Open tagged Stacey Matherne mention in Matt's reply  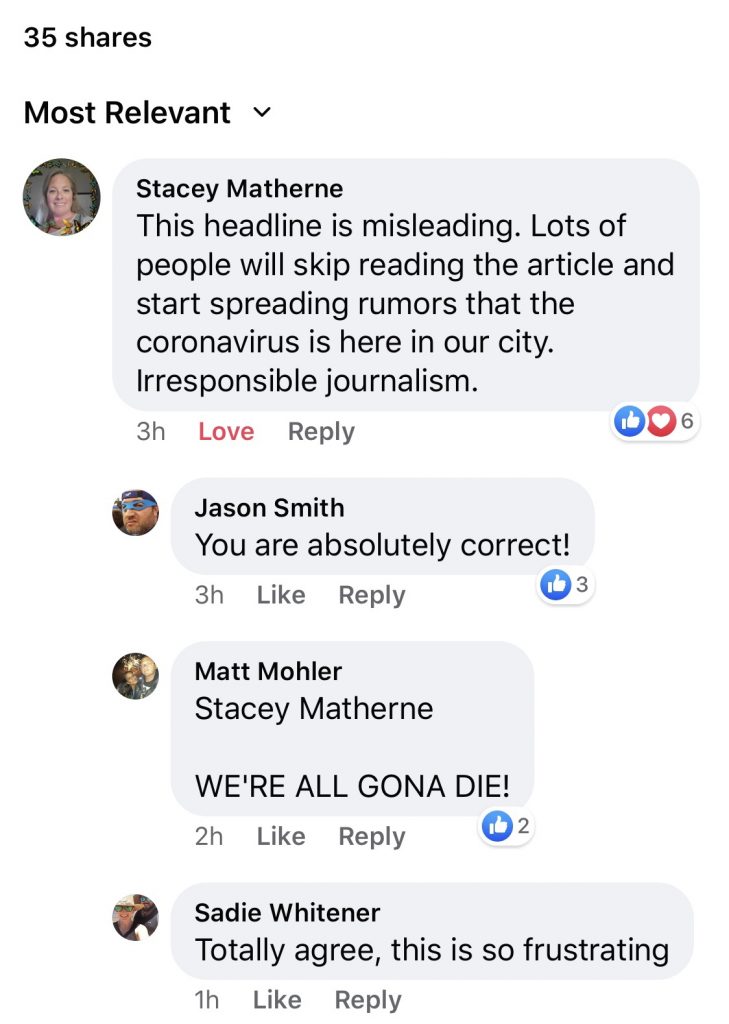tap(314, 709)
